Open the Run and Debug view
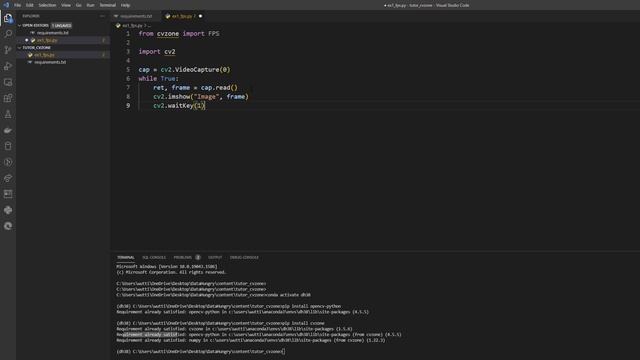This screenshot has height=360, width=640. (x=8, y=66)
